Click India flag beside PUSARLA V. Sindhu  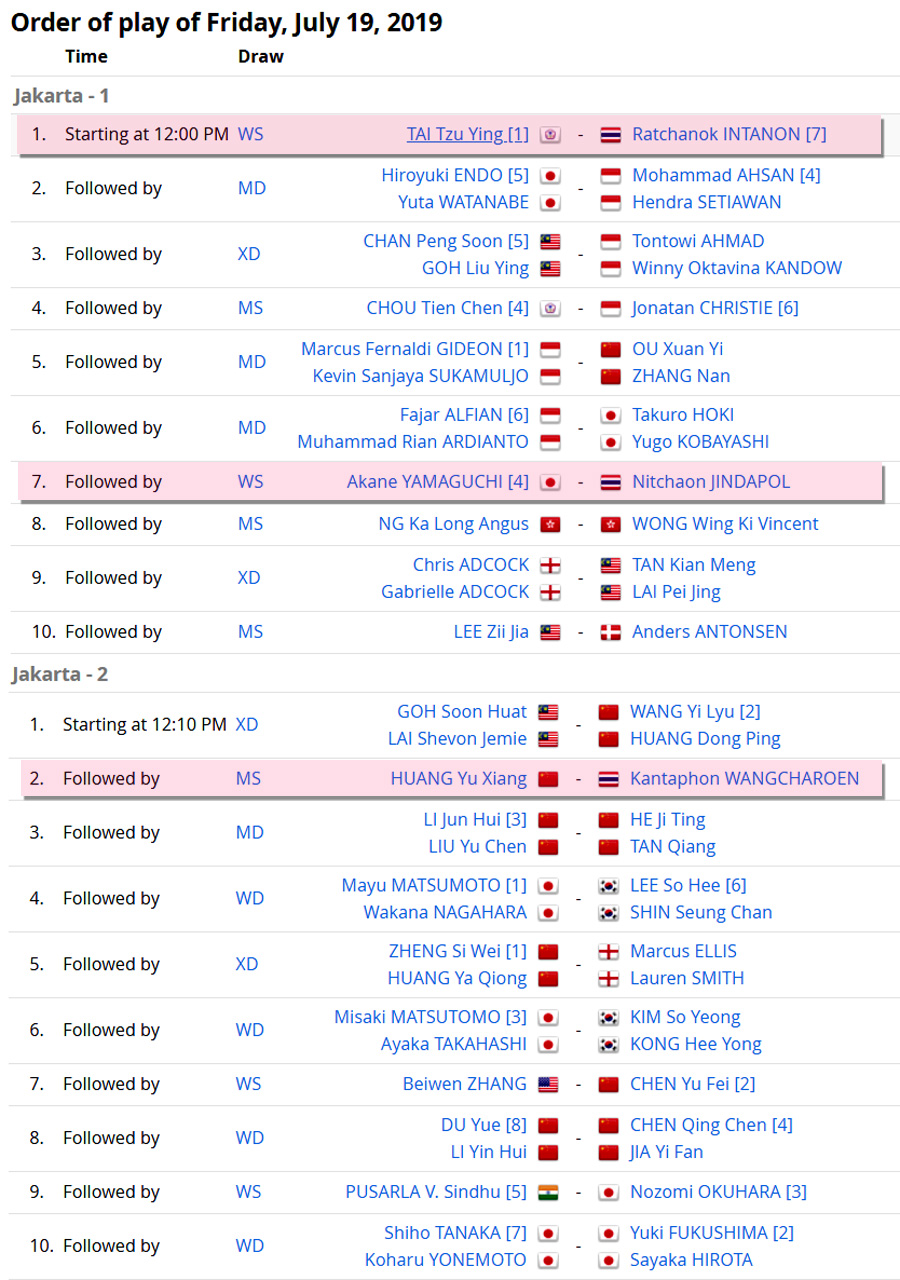[547, 1192]
